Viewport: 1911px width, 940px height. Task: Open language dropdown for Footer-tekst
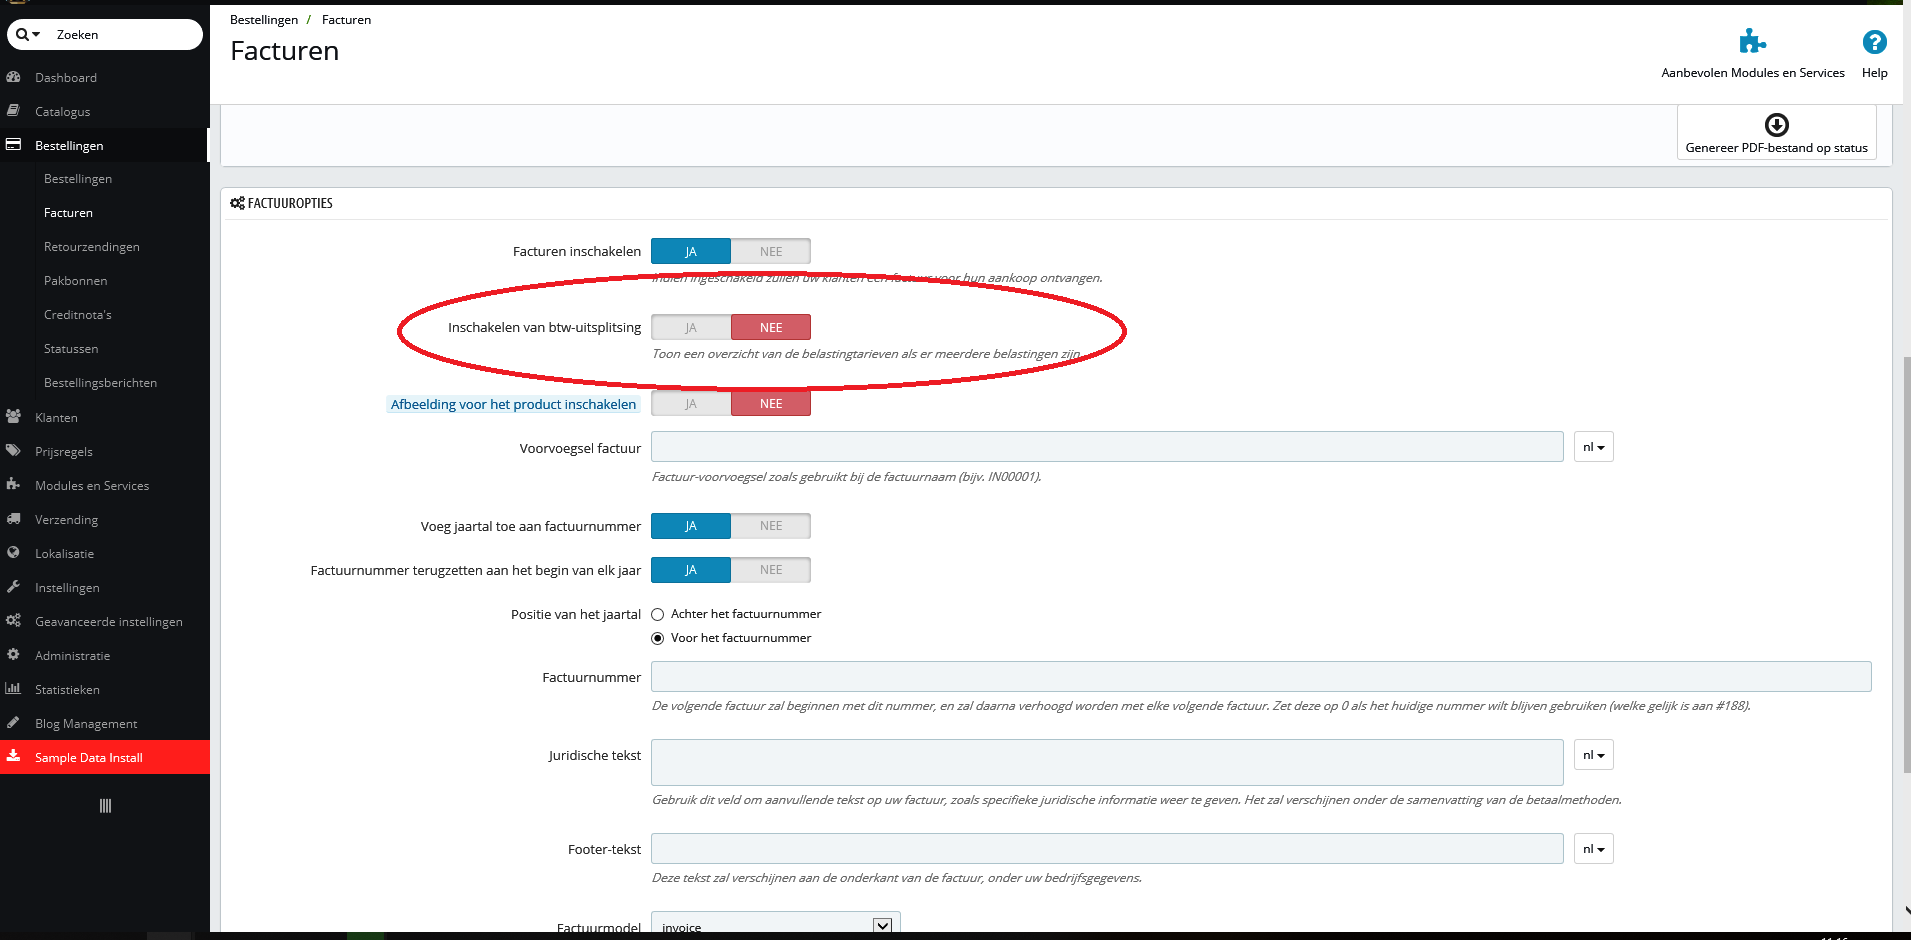click(x=1594, y=849)
